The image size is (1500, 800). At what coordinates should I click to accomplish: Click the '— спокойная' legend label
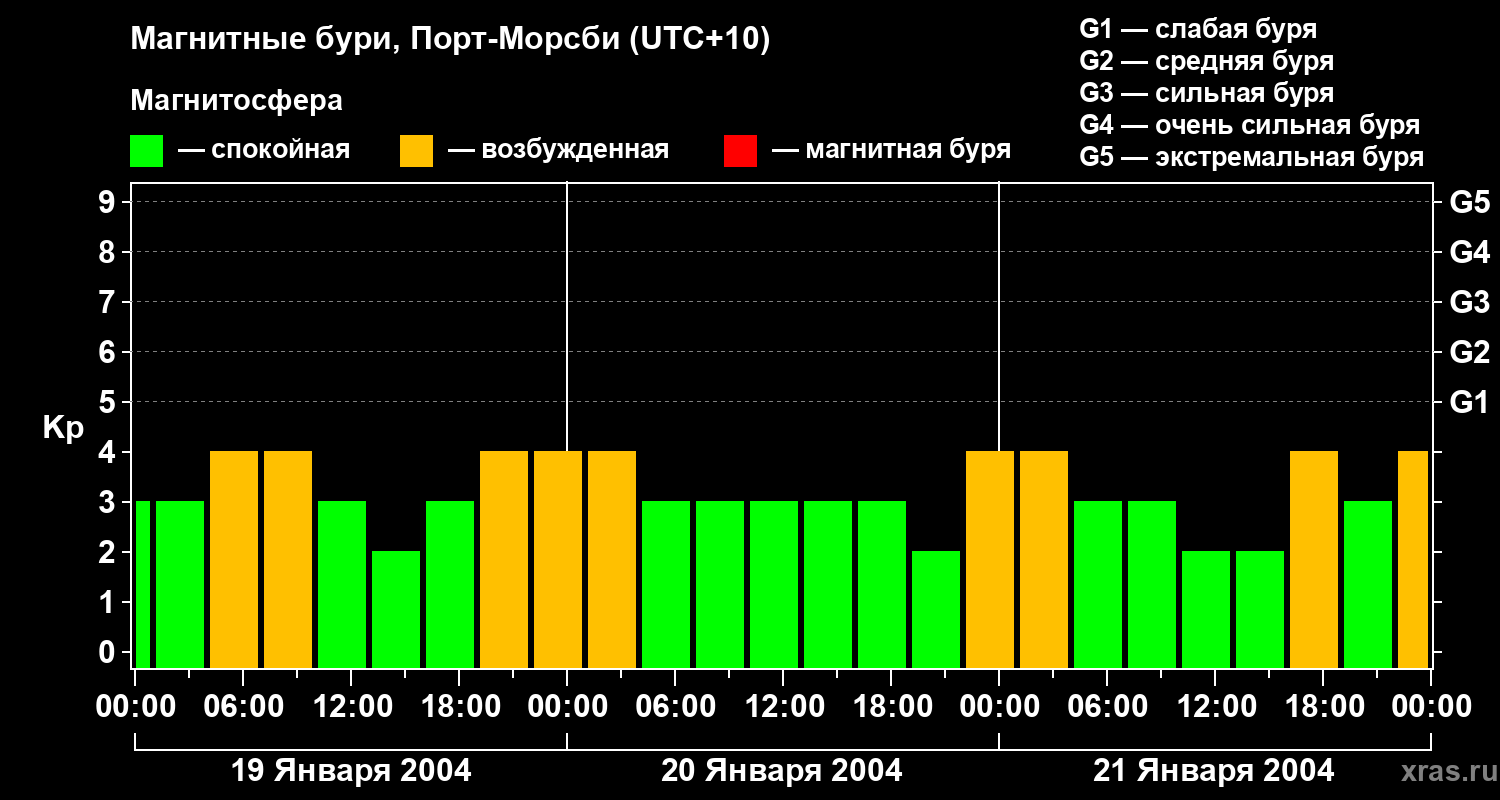click(x=264, y=150)
